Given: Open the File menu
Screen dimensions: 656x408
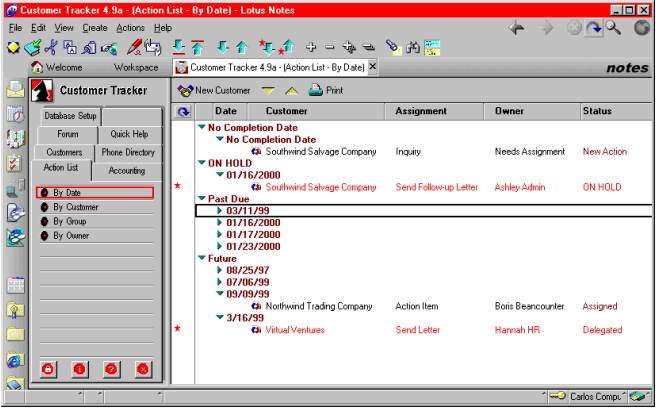Looking at the screenshot, I should (x=15, y=28).
